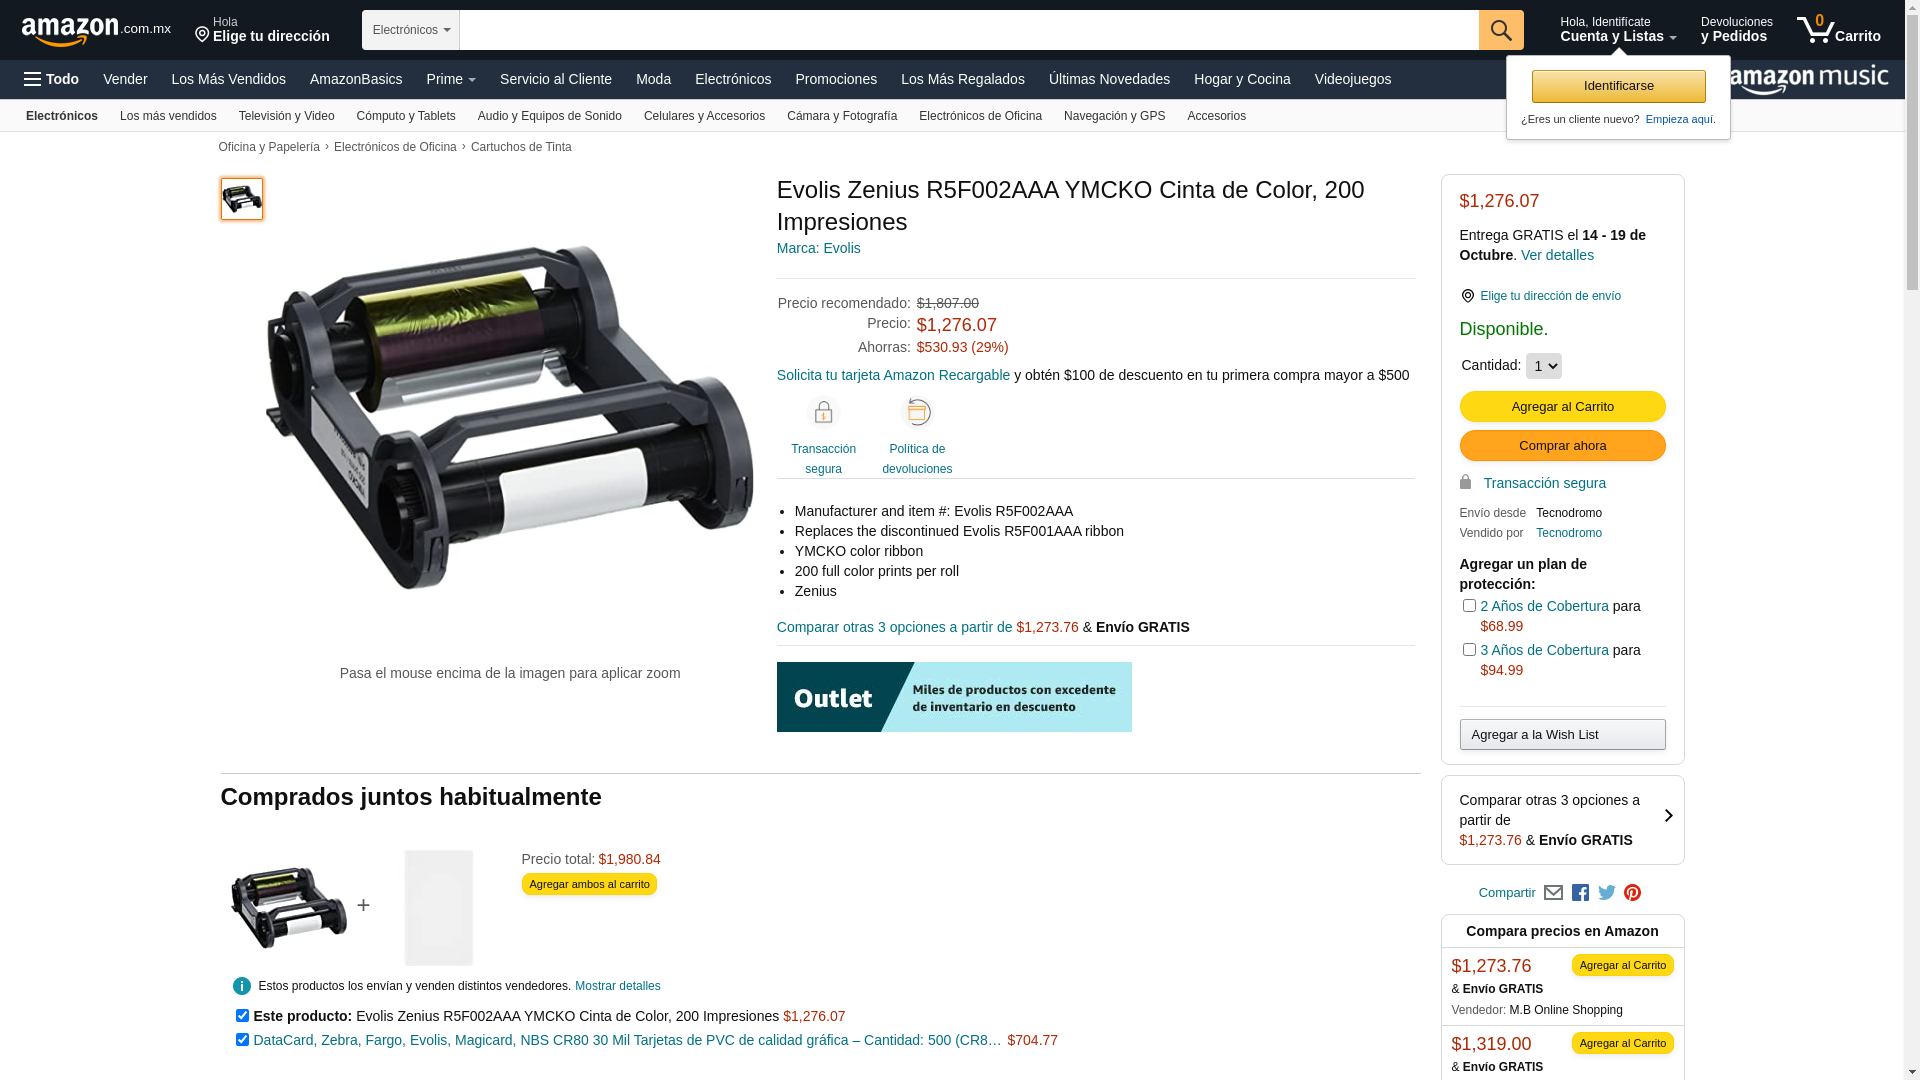Select Celulares y Accesorios in subnav
Image resolution: width=1920 pixels, height=1080 pixels.
[704, 116]
